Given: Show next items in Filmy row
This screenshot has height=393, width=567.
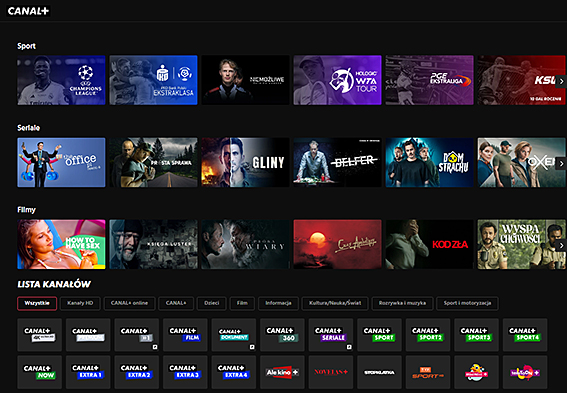Looking at the screenshot, I should 561,245.
